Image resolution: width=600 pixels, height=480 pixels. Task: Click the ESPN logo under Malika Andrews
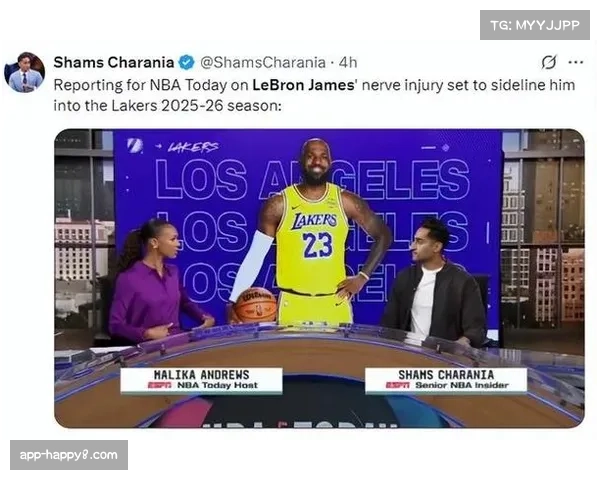click(x=160, y=385)
